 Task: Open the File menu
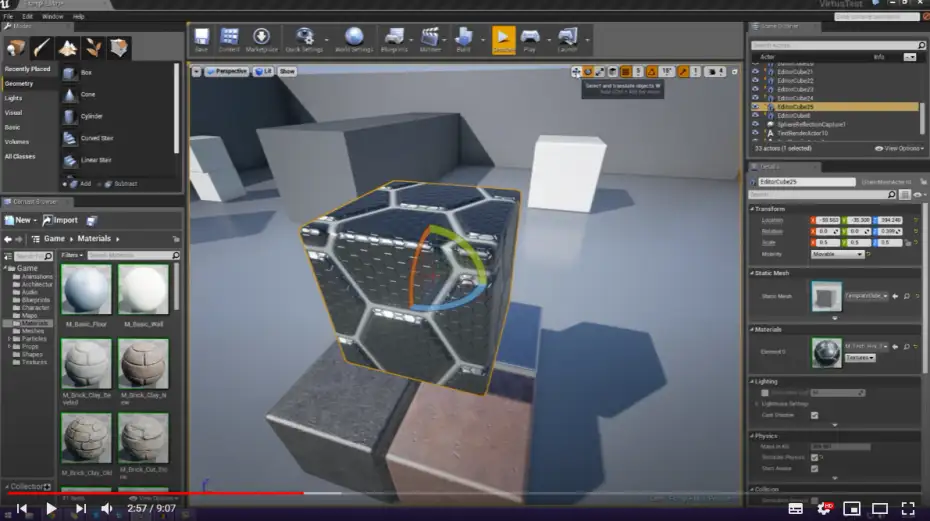(x=8, y=17)
